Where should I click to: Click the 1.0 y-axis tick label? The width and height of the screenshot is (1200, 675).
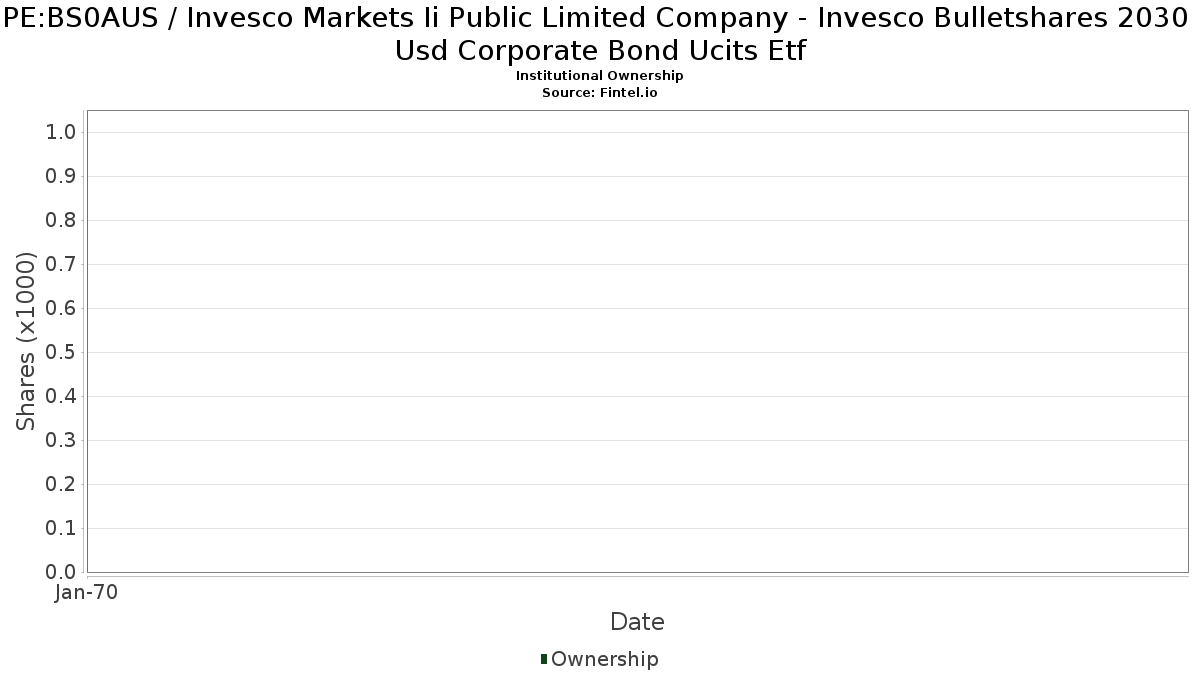[x=62, y=133]
